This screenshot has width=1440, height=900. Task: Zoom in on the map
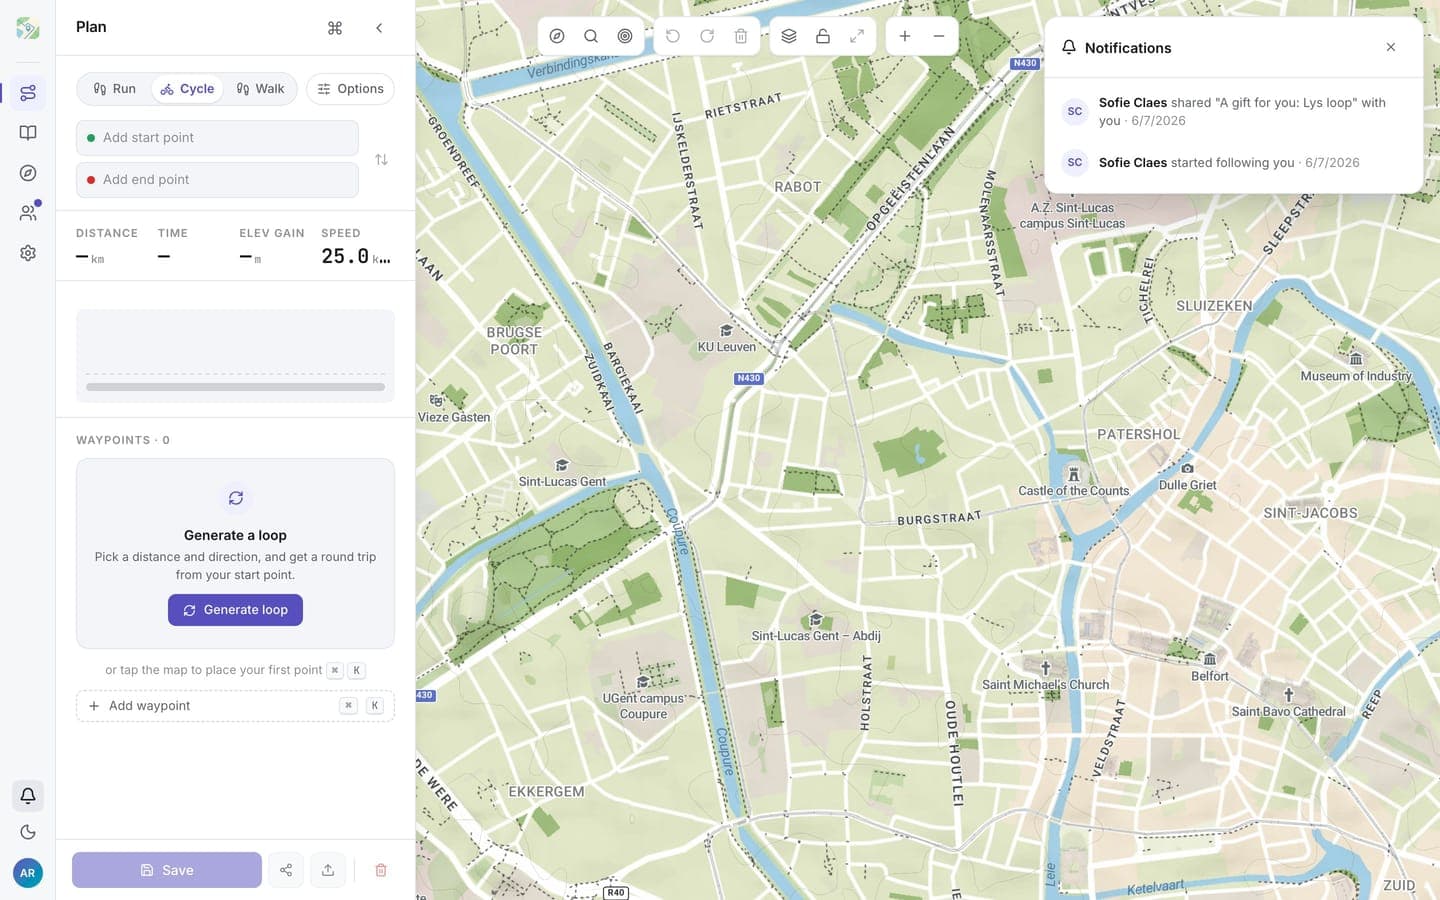905,36
